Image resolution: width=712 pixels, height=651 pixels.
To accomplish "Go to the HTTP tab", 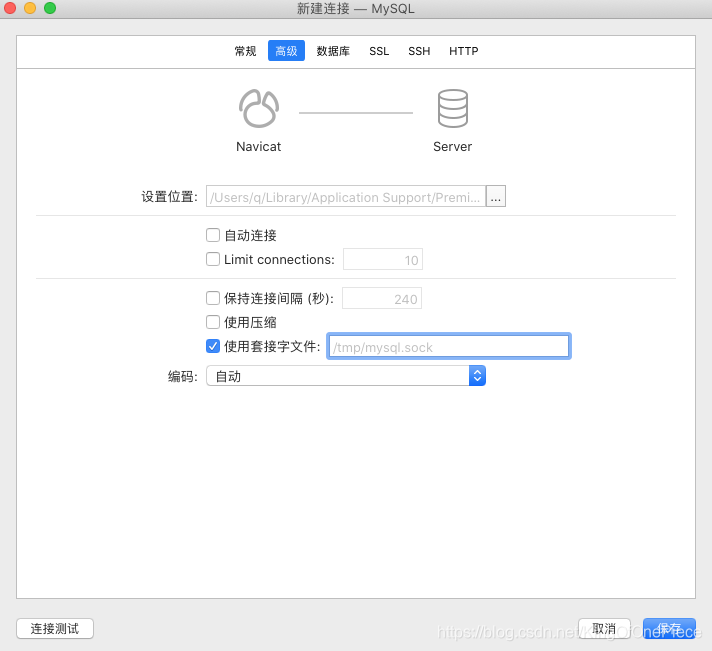I will click(464, 51).
